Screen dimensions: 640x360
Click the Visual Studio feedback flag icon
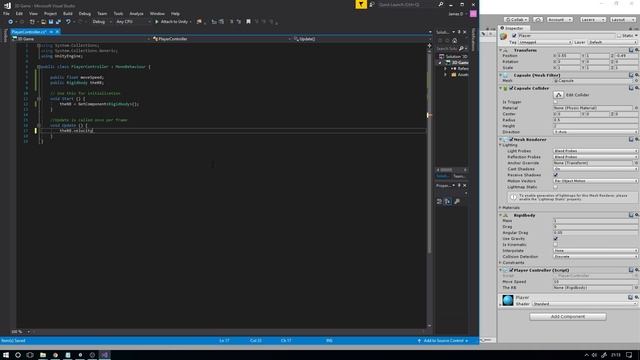coord(361,4)
